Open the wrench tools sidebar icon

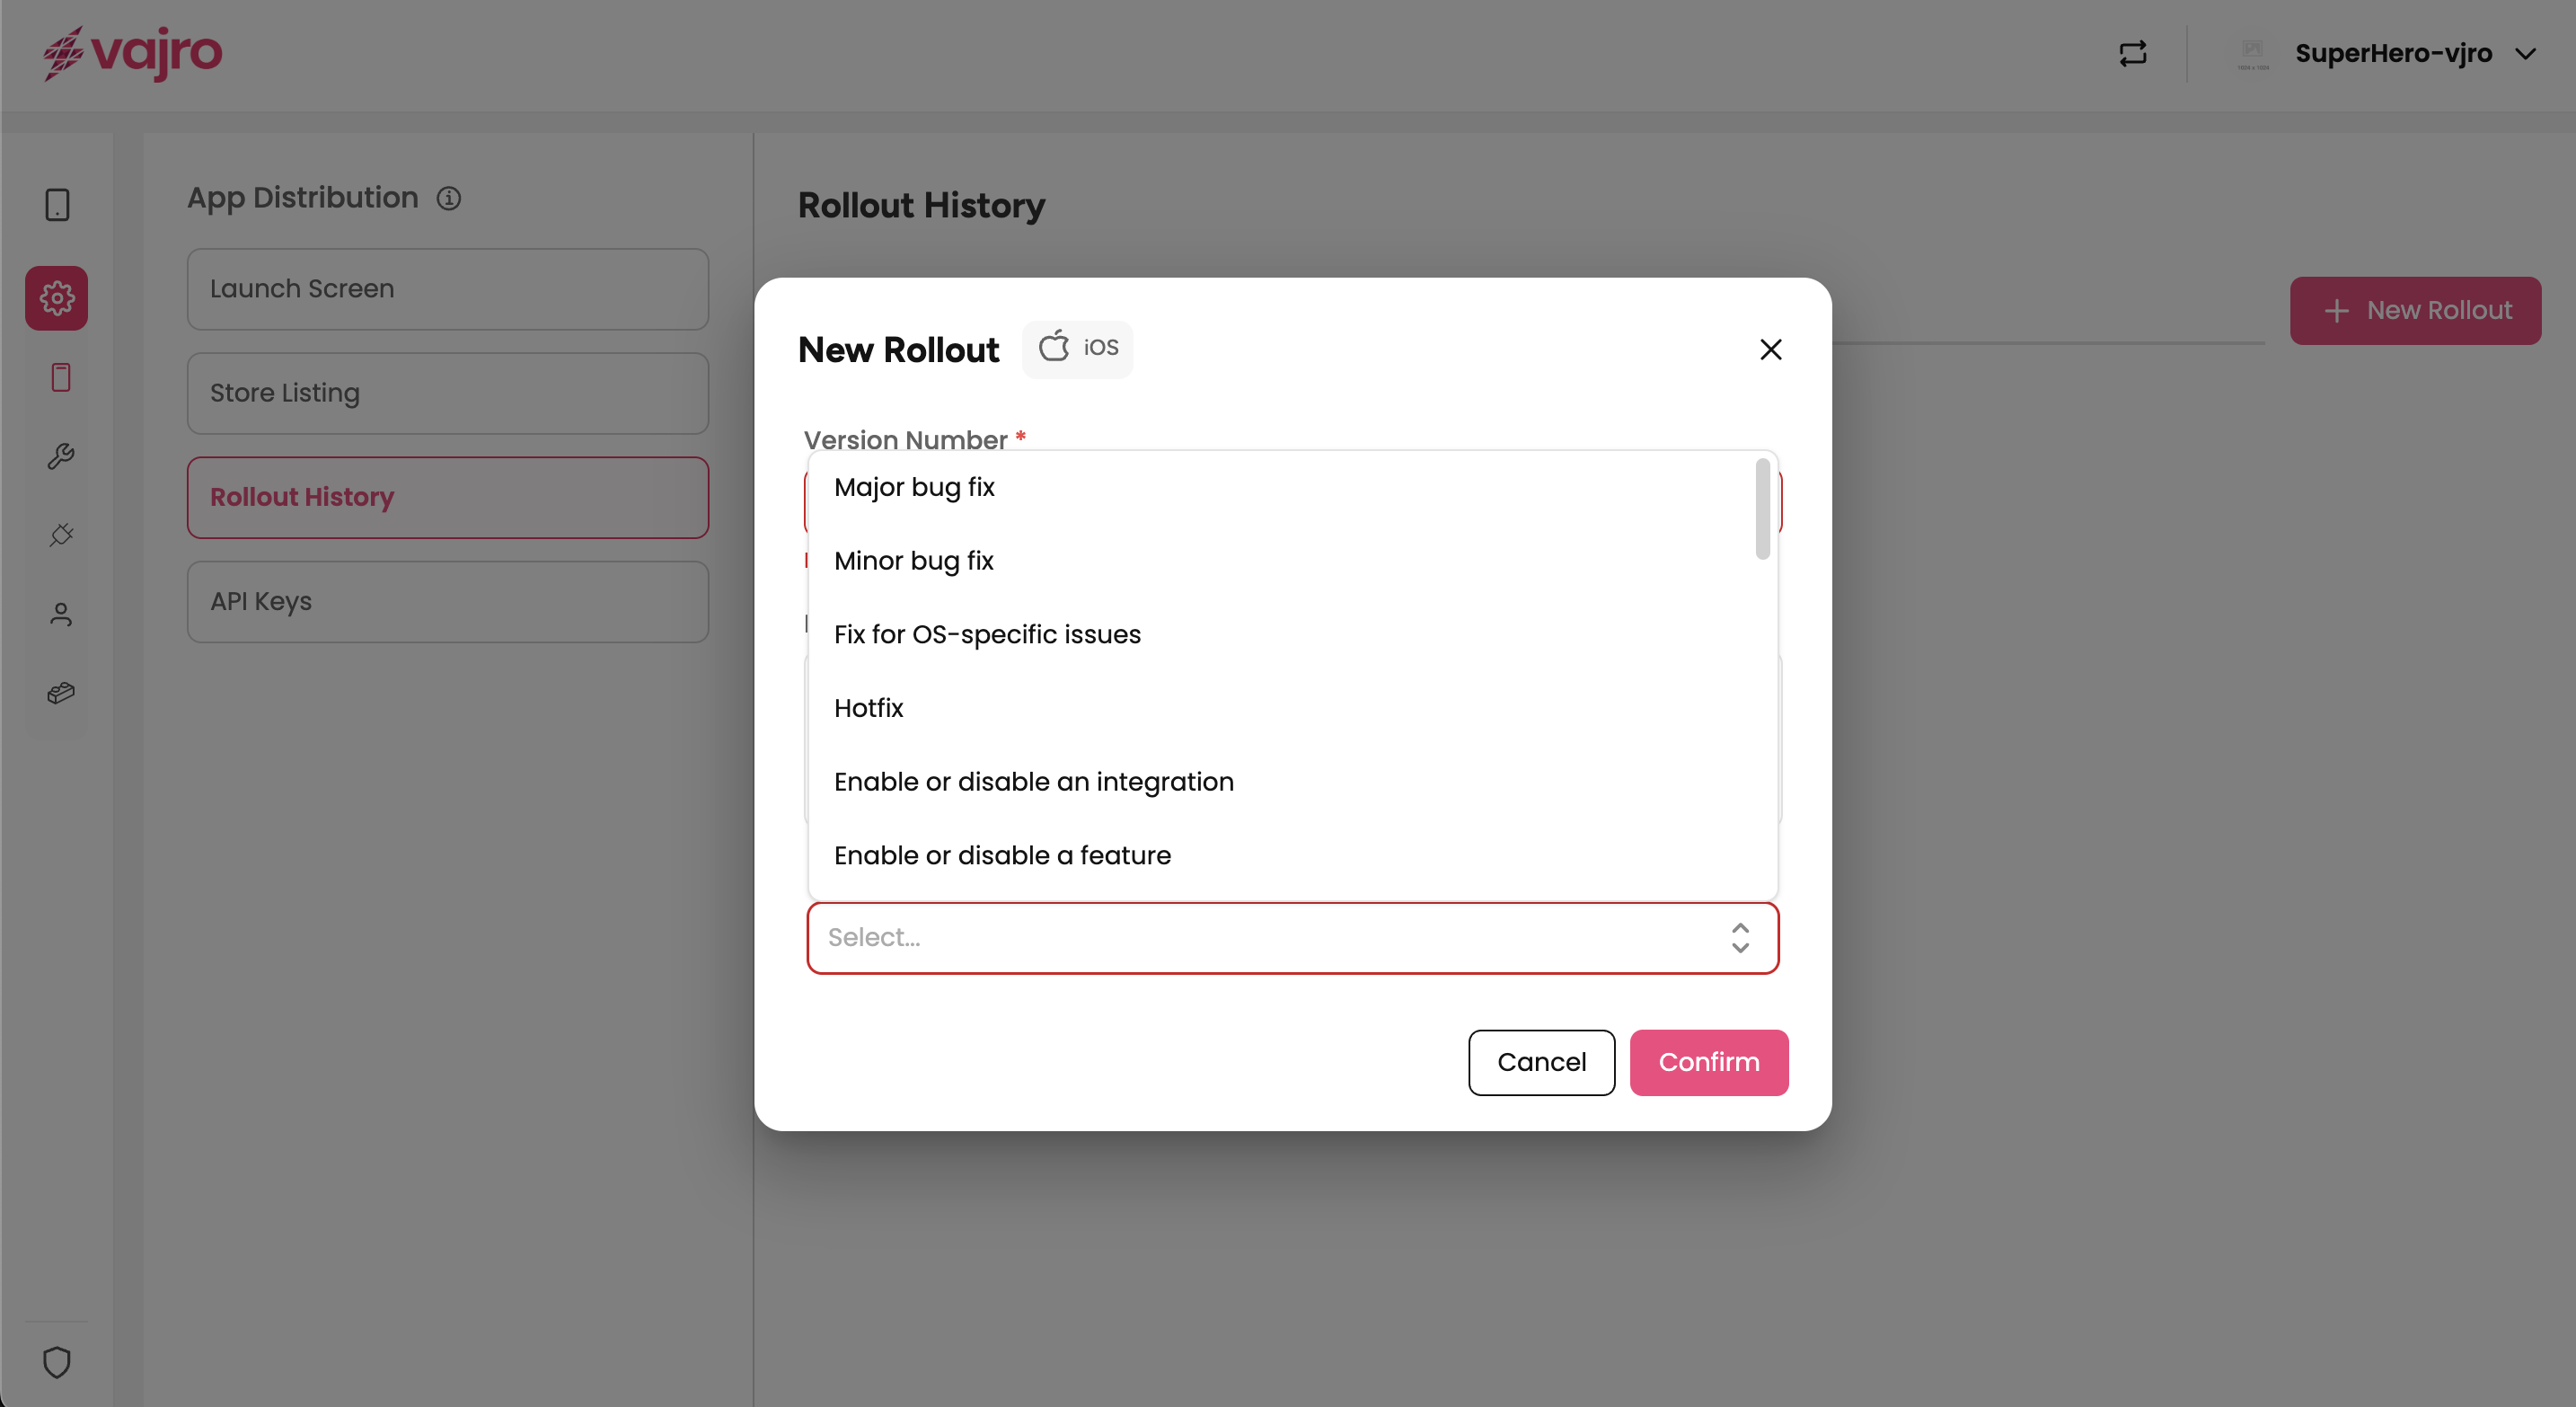click(x=60, y=456)
